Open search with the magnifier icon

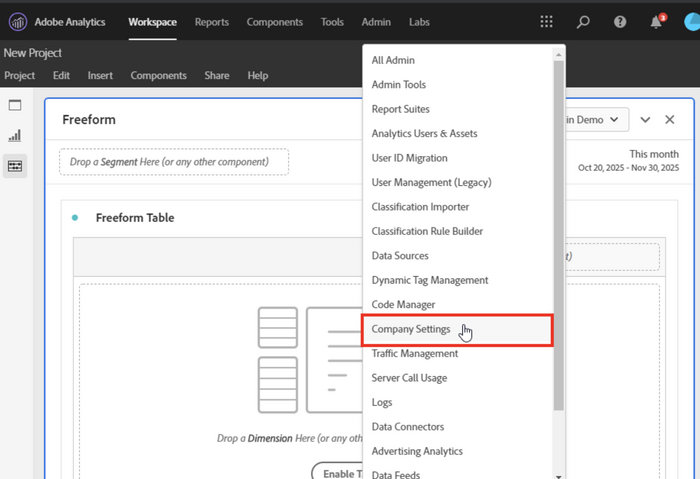coord(583,22)
